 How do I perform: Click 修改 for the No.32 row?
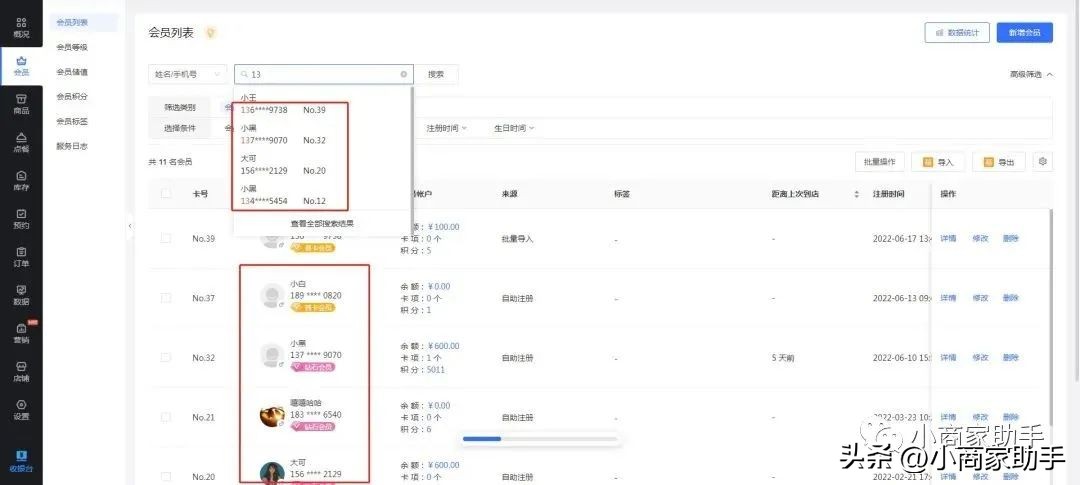[x=980, y=358]
